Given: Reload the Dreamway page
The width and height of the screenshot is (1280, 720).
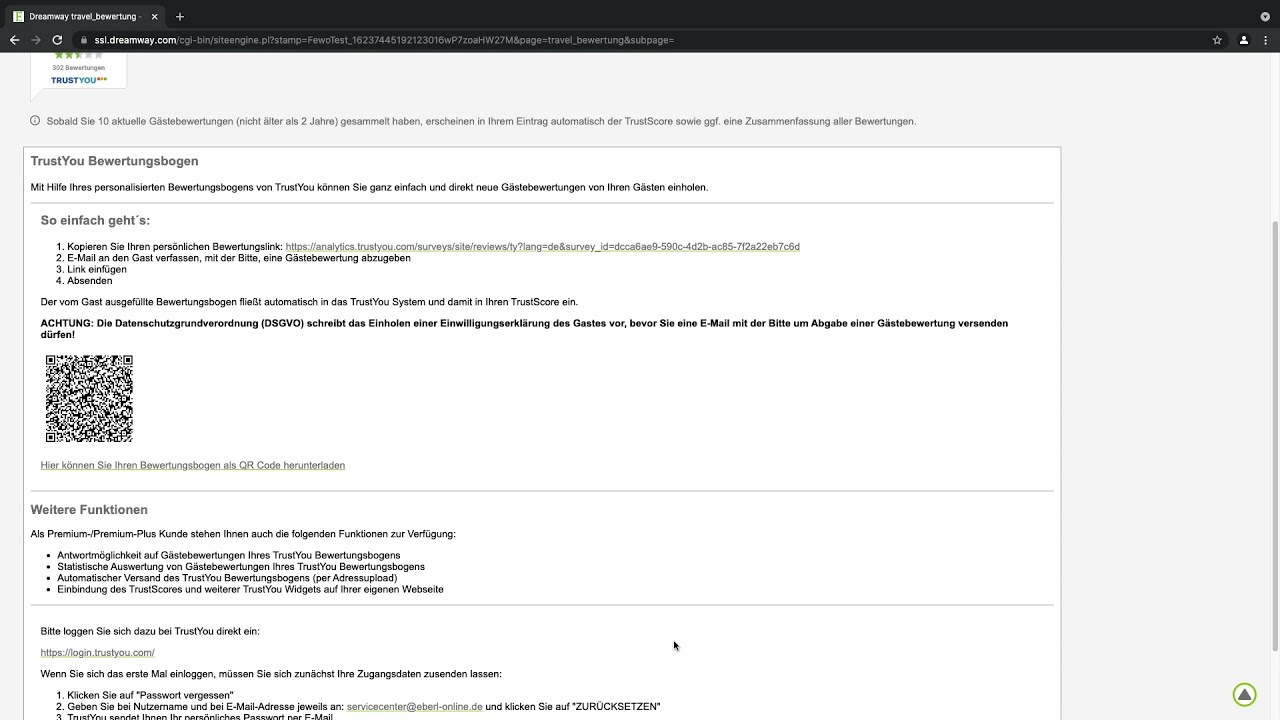Looking at the screenshot, I should coord(57,40).
